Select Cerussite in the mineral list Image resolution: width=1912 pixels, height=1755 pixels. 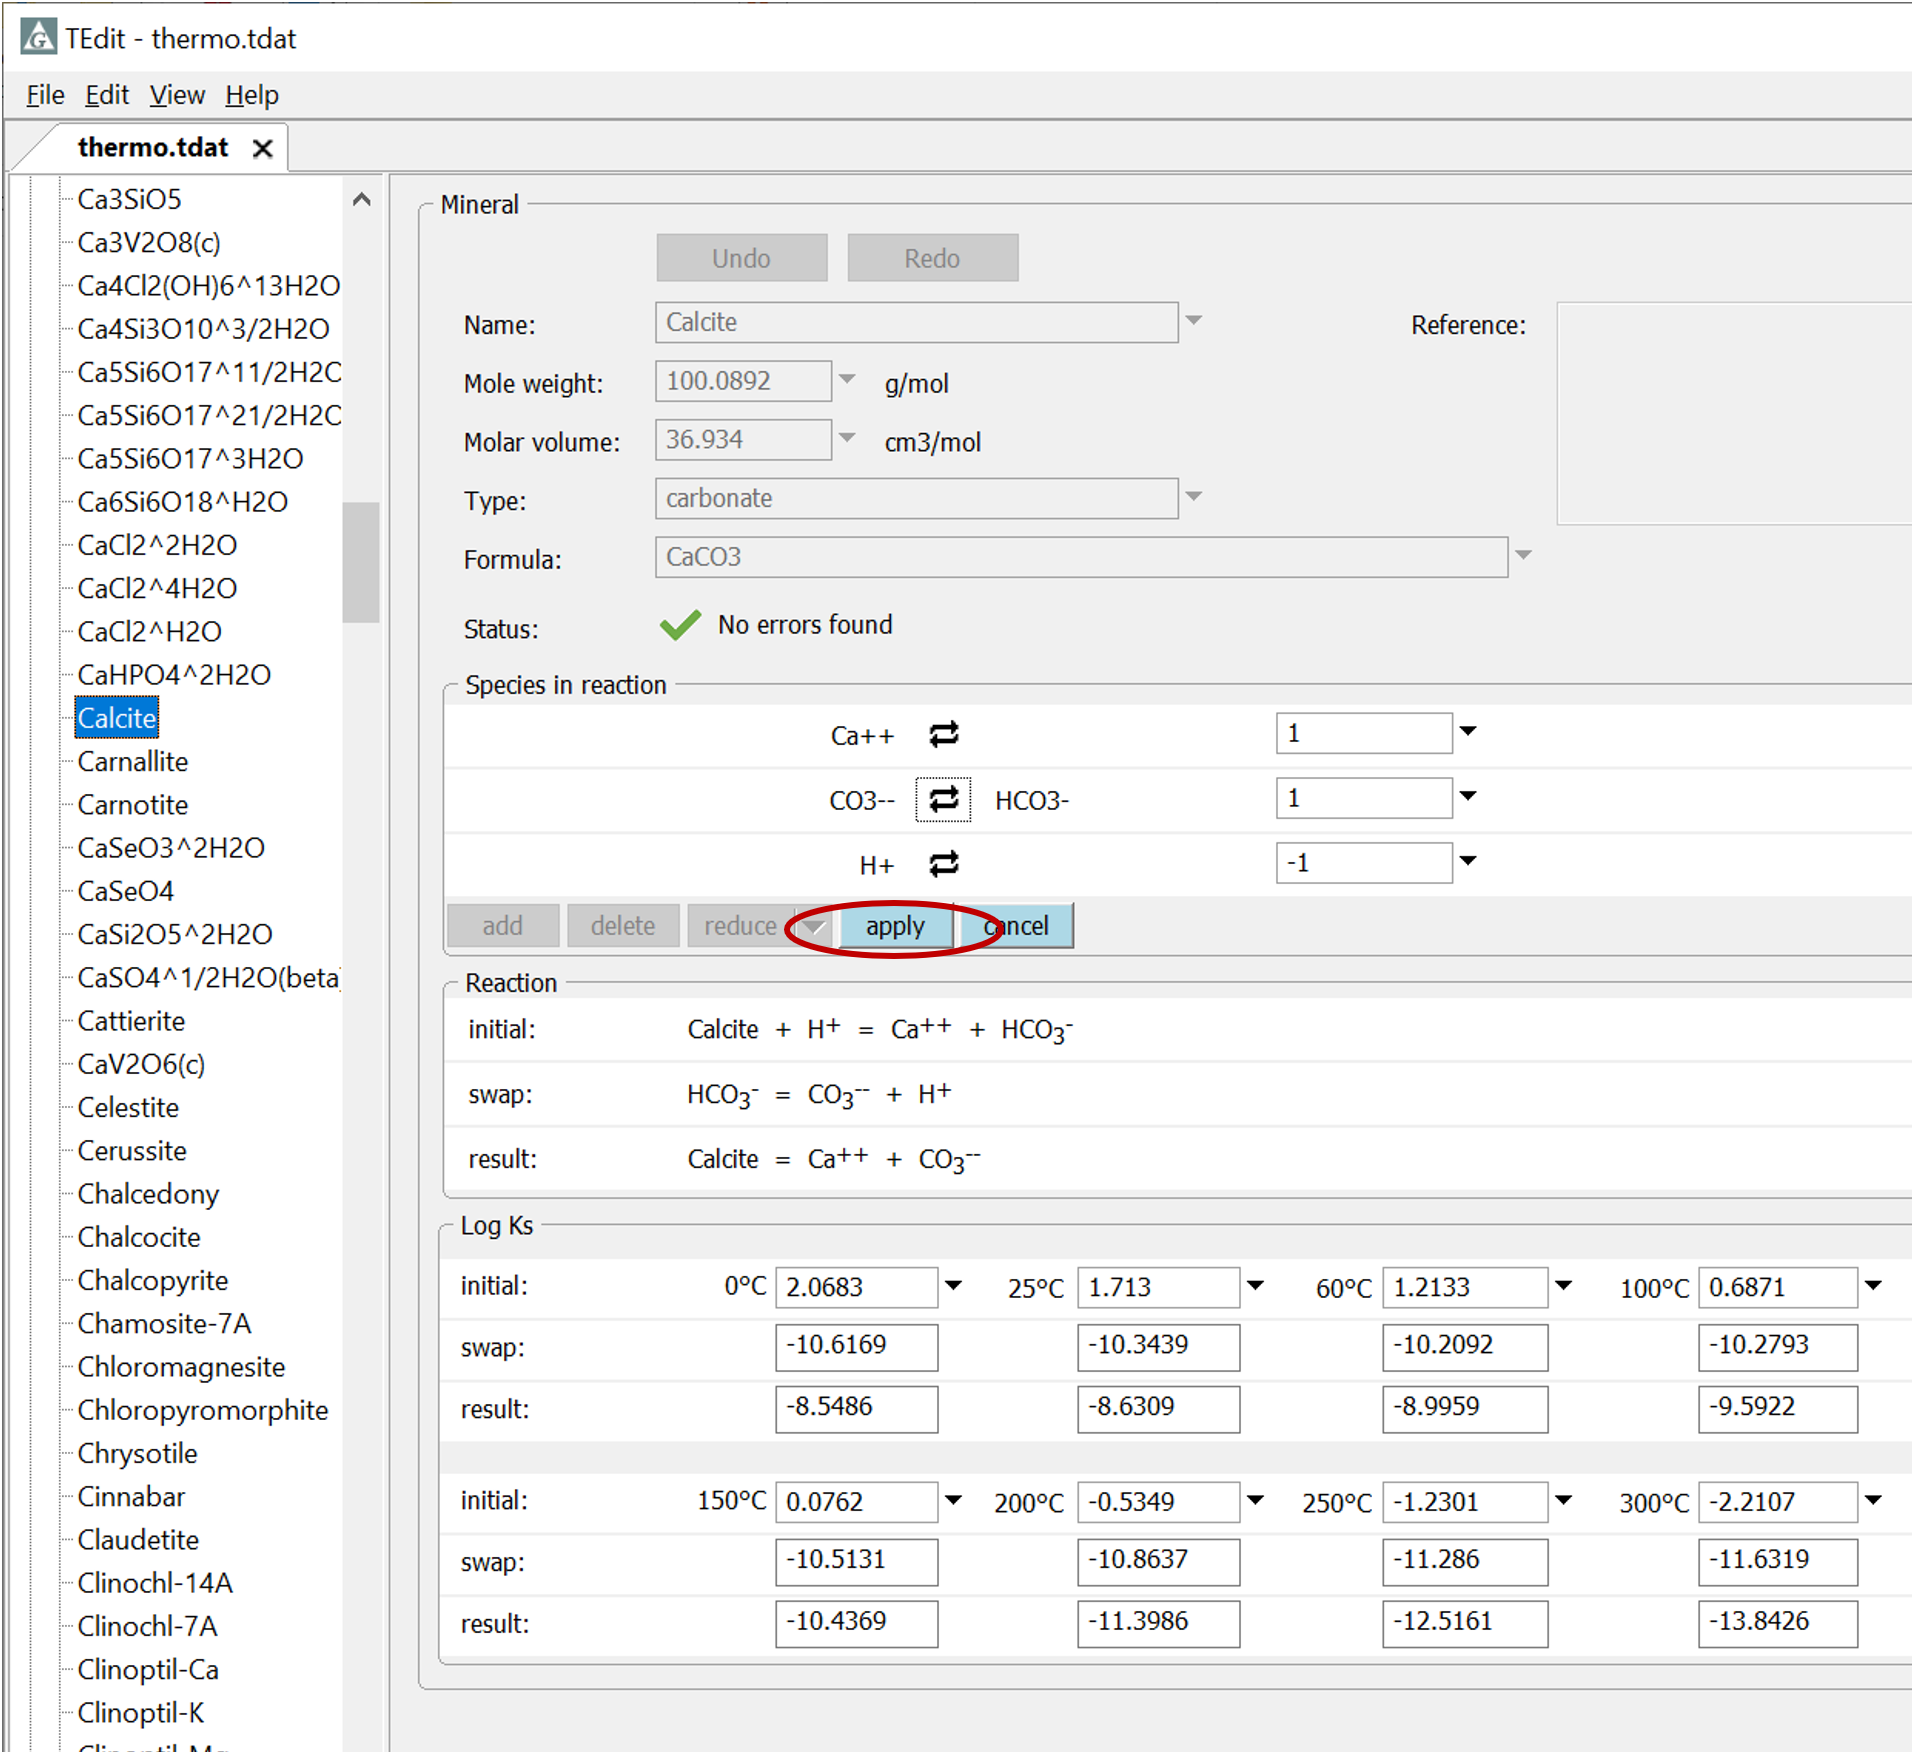(x=132, y=1151)
